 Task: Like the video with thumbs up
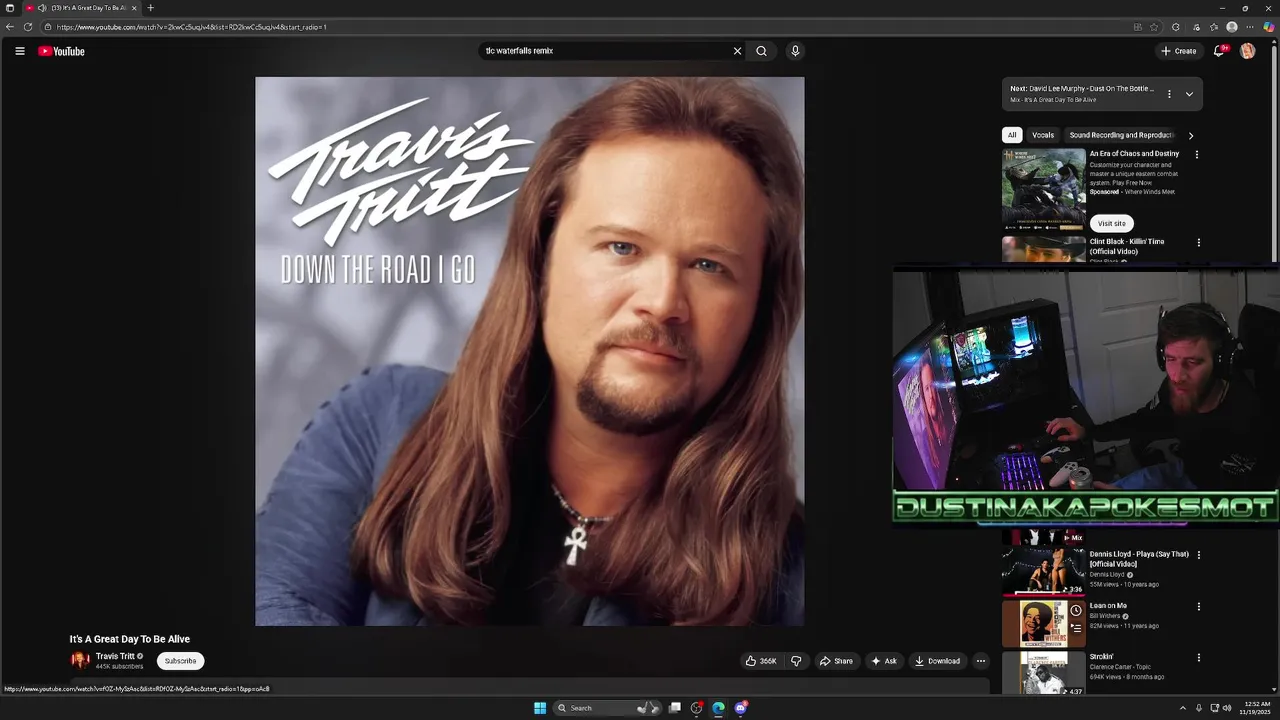761,661
